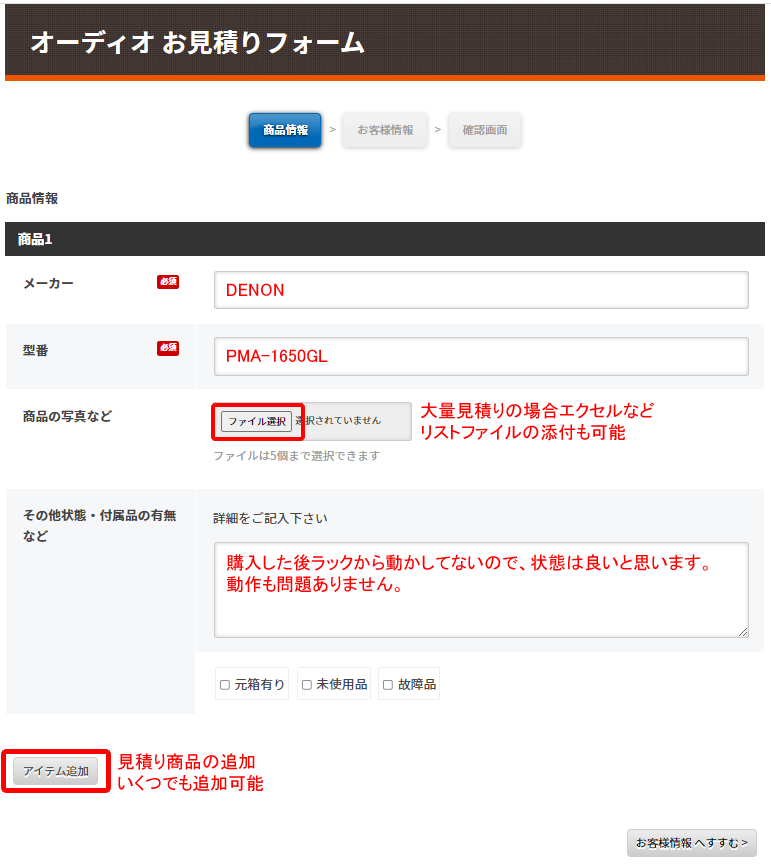Click the arrow before the 確認画面 step
The height and width of the screenshot is (868, 771).
pos(438,130)
